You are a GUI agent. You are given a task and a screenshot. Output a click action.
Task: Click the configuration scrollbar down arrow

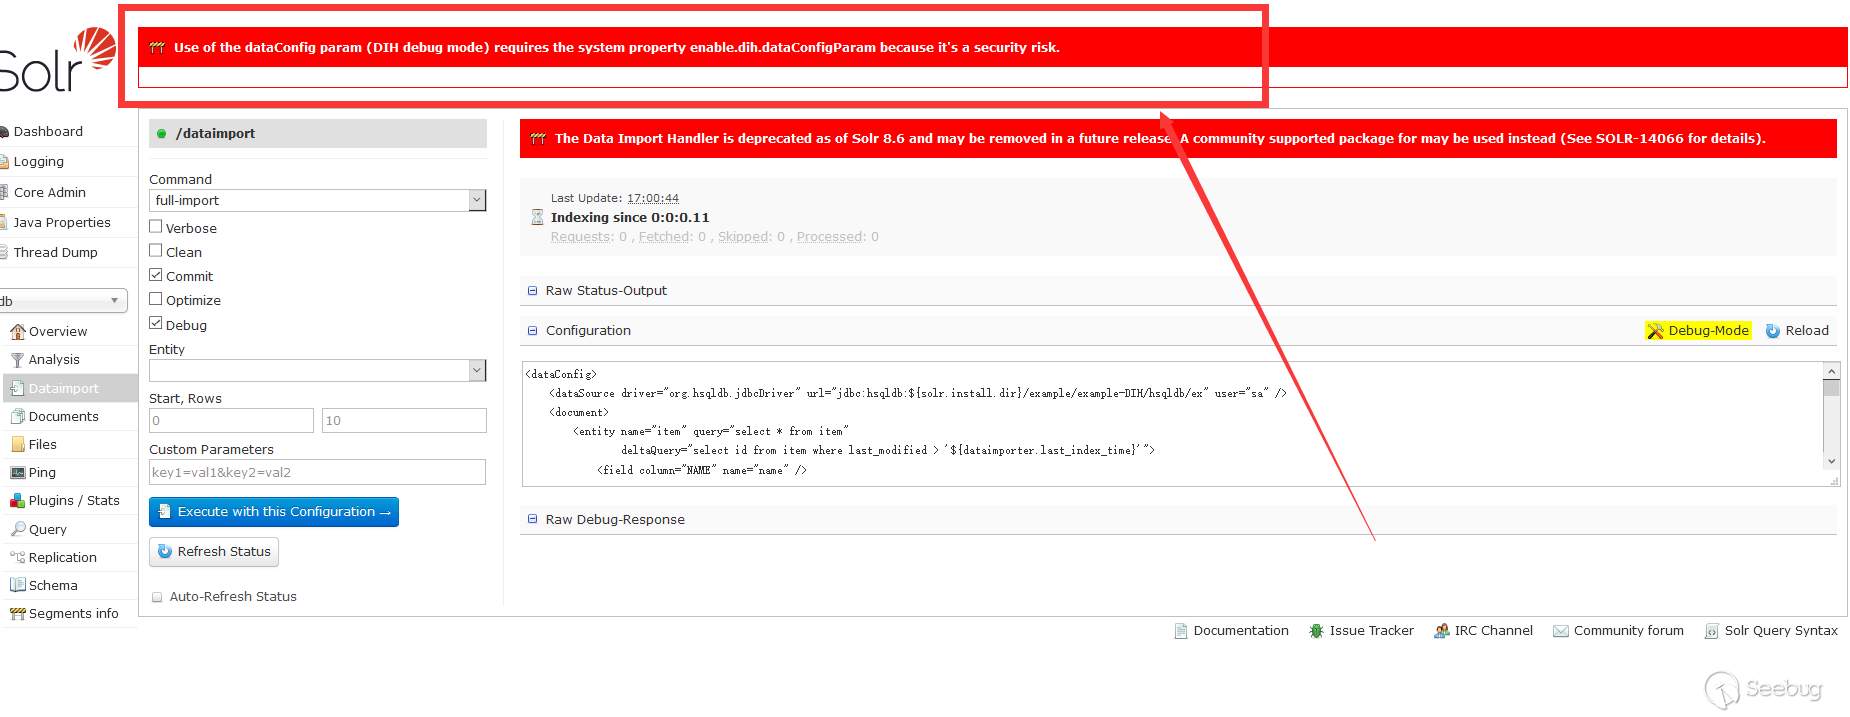pos(1832,461)
